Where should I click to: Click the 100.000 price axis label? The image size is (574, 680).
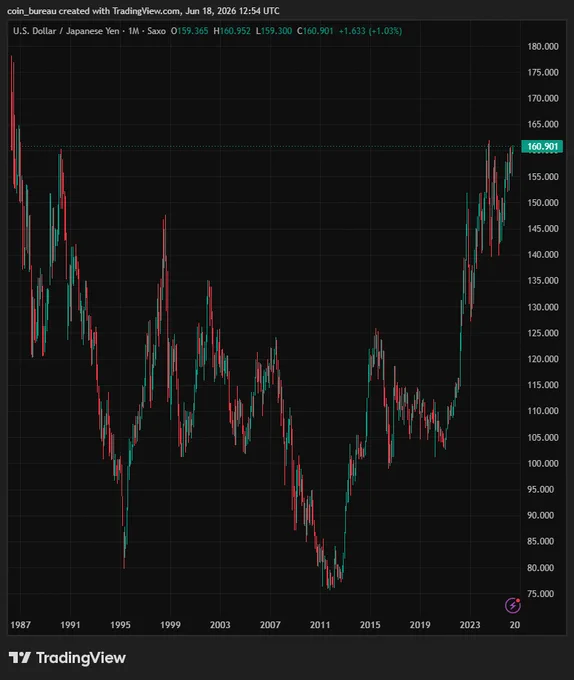(x=543, y=464)
